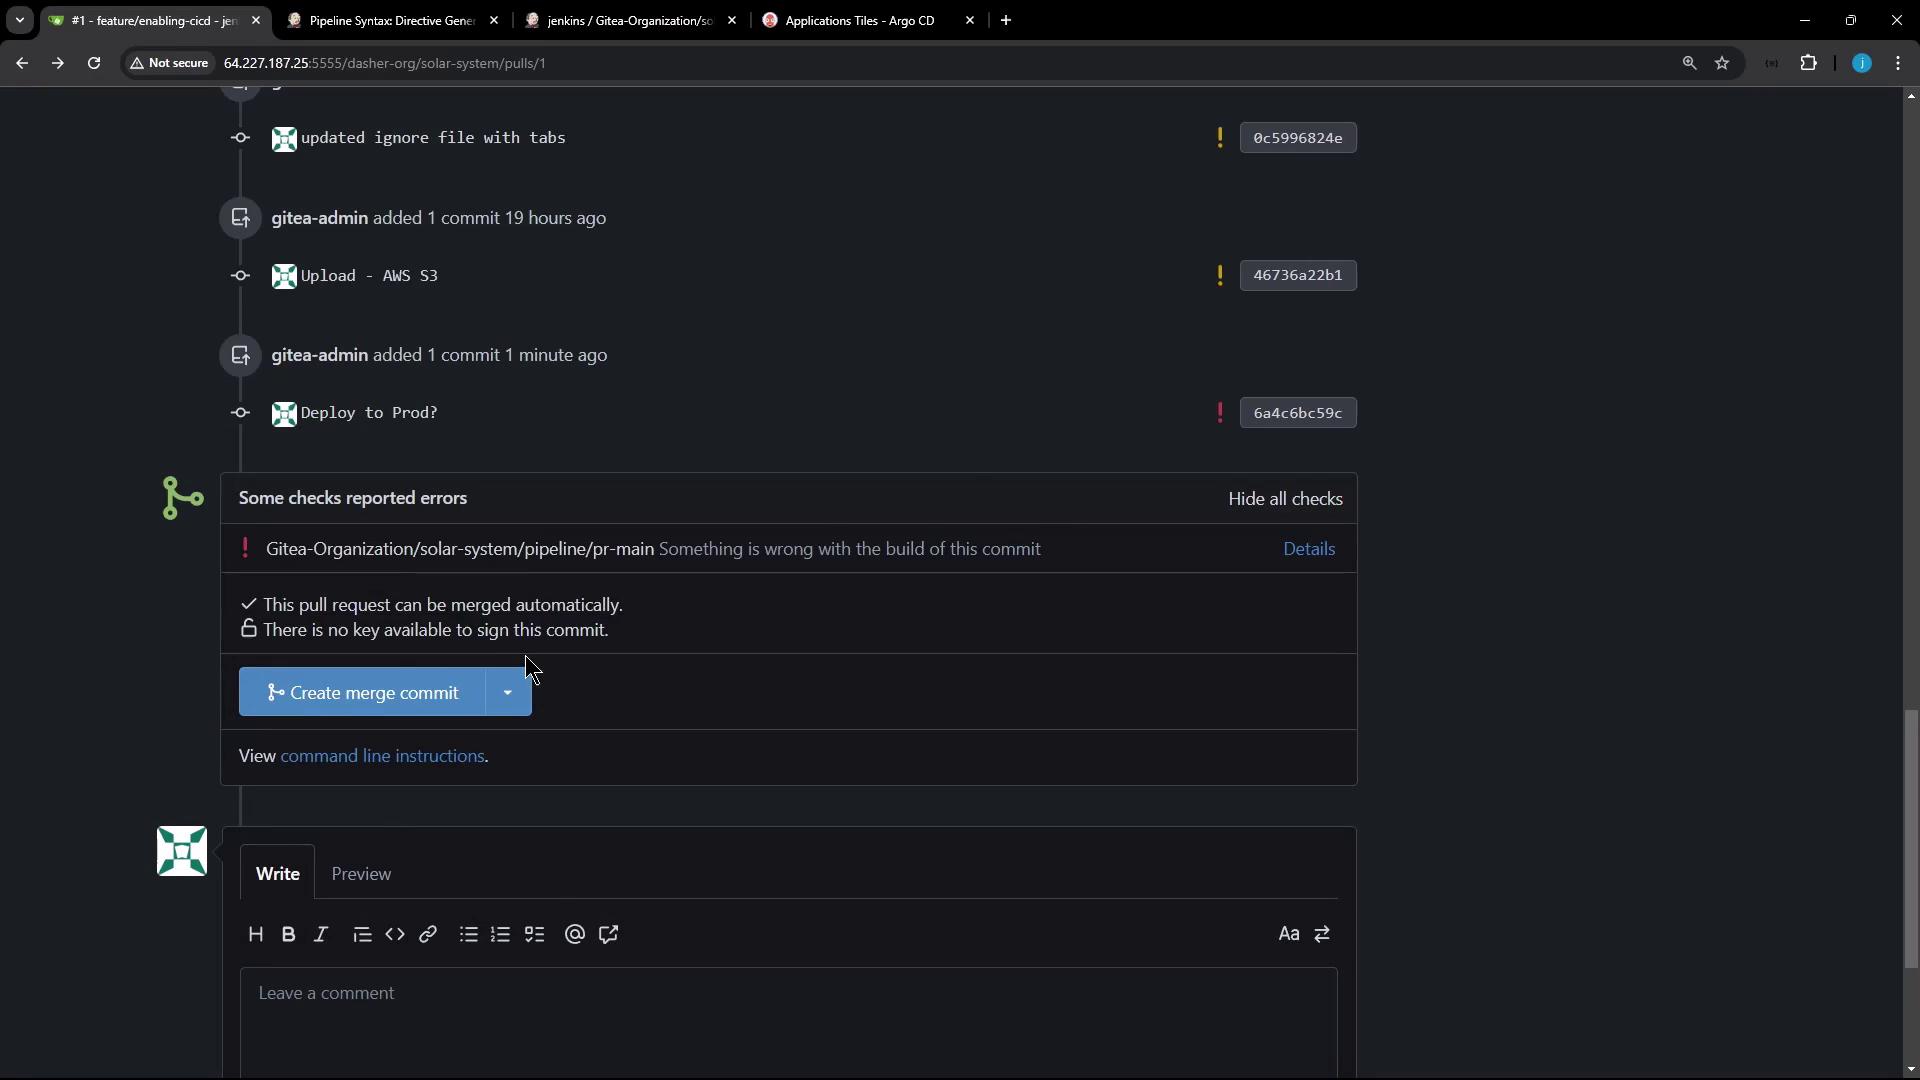The image size is (1920, 1080).
Task: Apply italic formatting in editor toolbar
Action: point(321,934)
